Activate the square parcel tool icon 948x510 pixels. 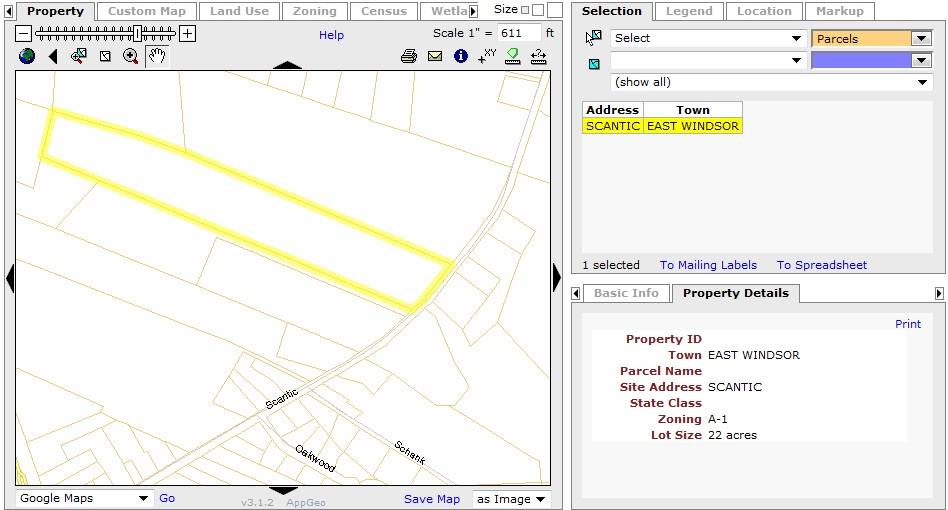click(x=105, y=56)
